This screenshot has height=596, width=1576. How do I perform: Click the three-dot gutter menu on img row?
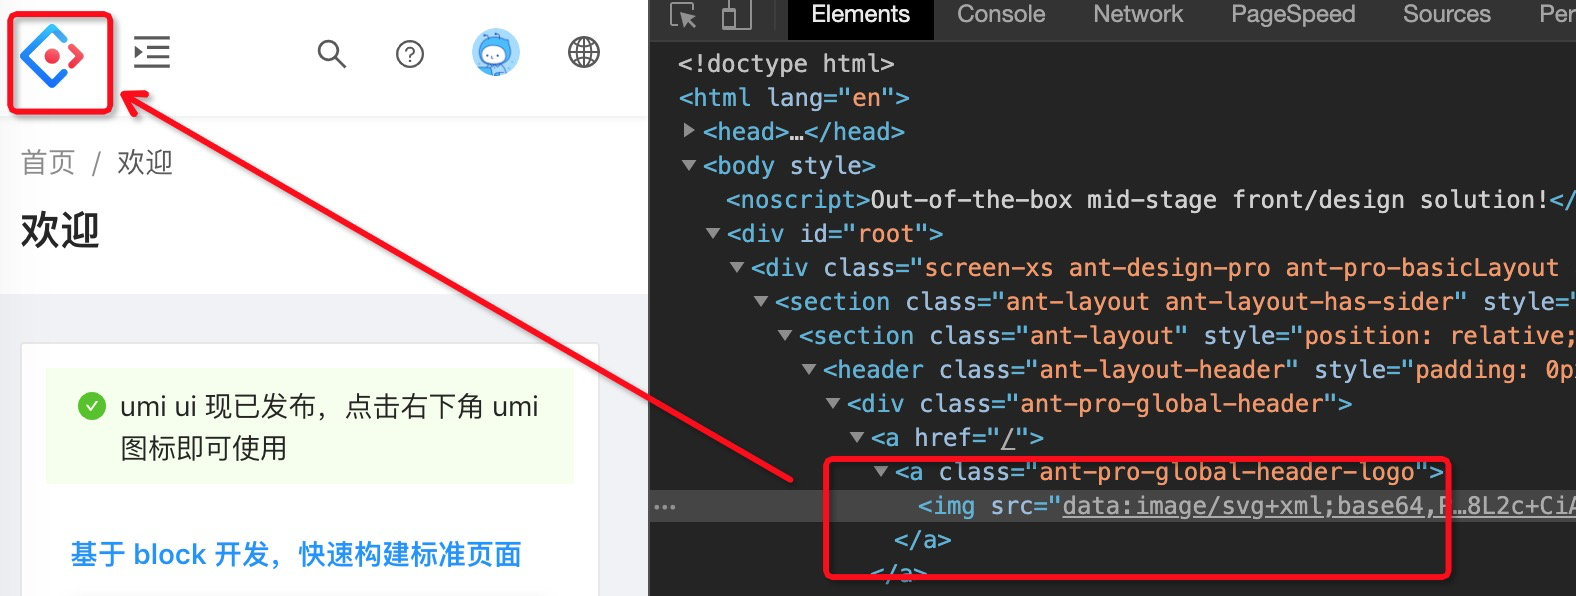665,507
